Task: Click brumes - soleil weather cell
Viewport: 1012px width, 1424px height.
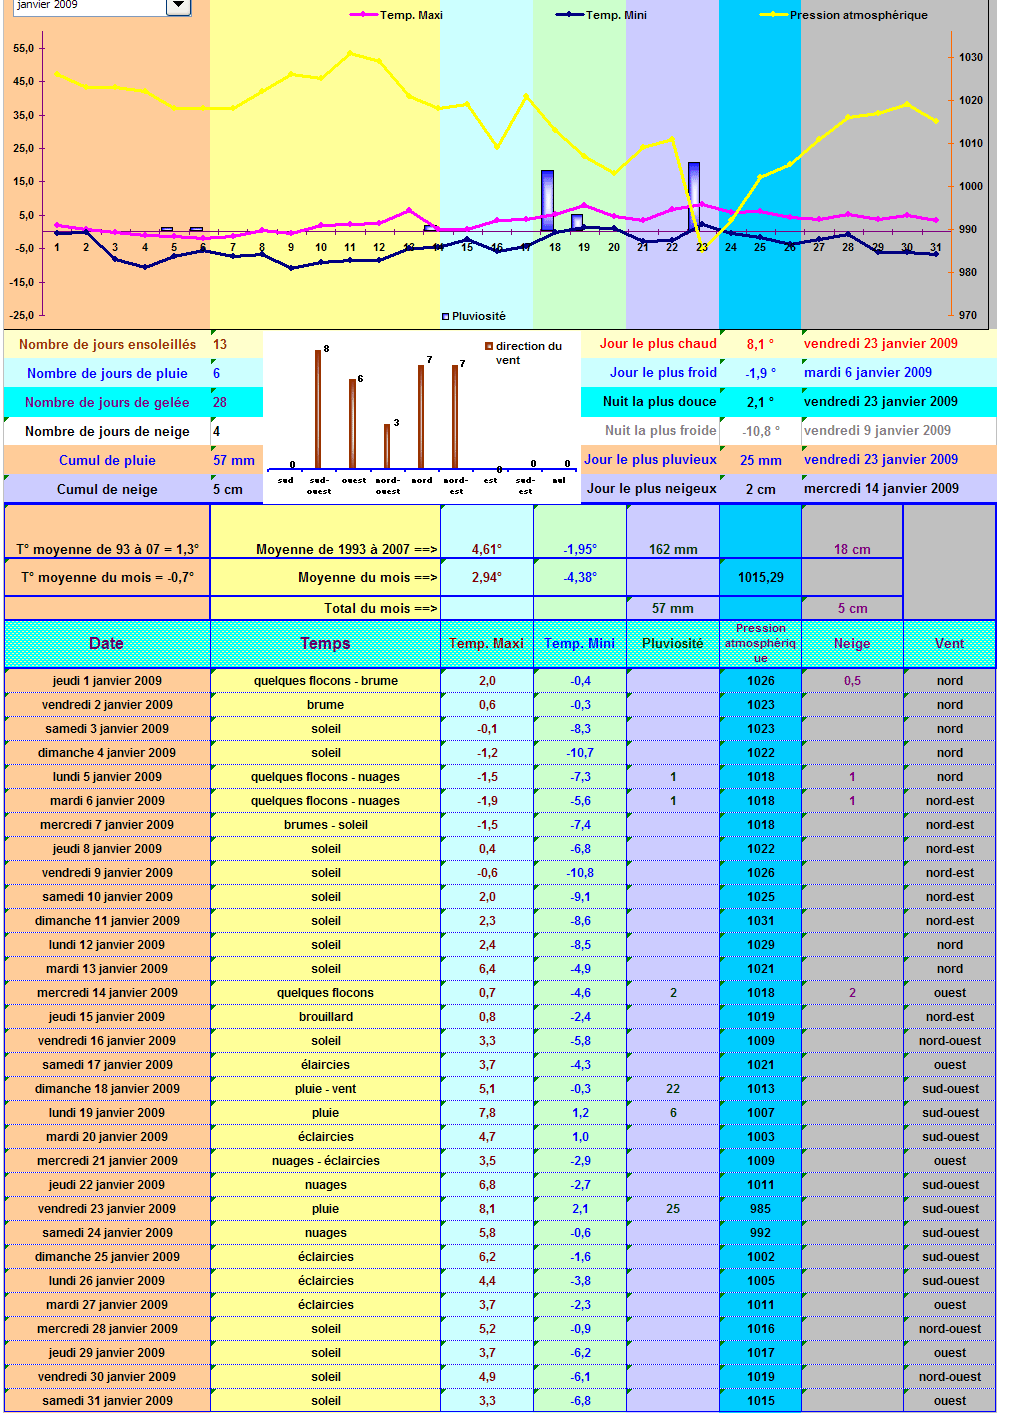Action: [x=325, y=825]
